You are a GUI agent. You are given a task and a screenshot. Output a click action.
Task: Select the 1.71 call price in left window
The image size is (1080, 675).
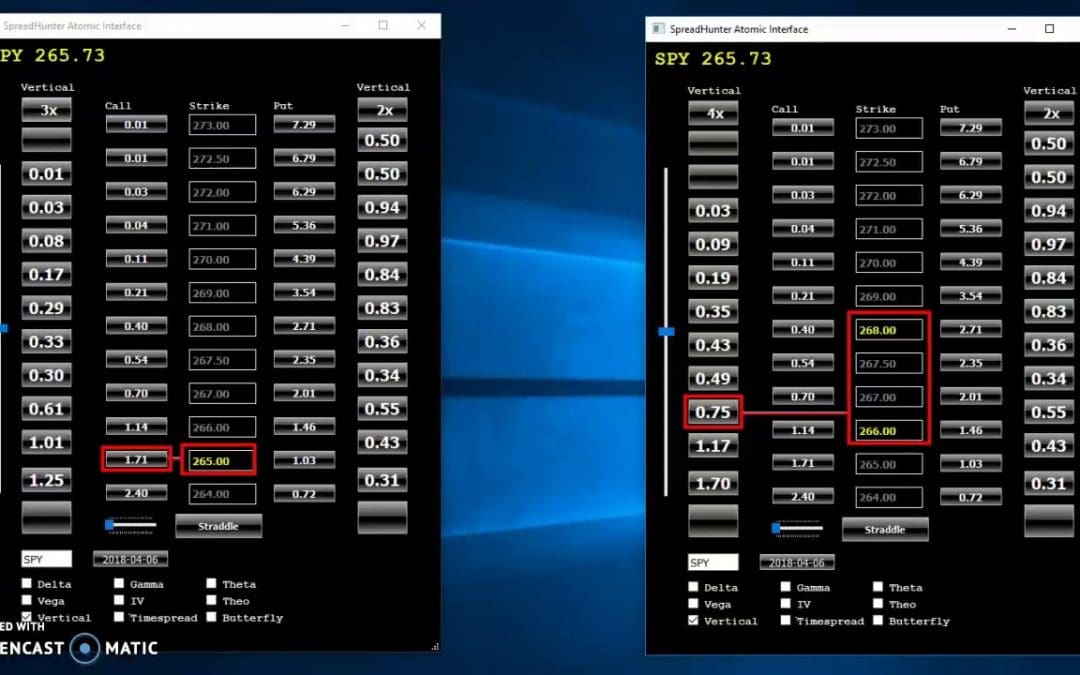[136, 459]
